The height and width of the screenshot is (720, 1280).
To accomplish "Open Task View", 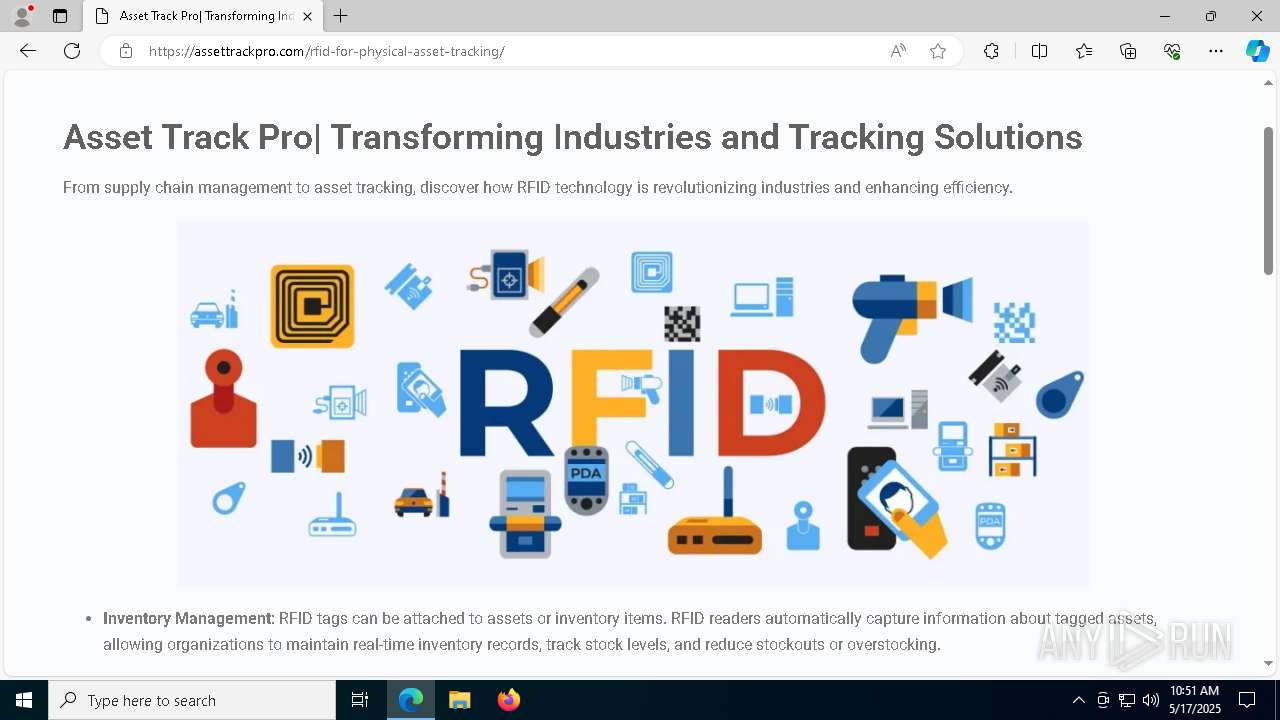I will tap(360, 700).
